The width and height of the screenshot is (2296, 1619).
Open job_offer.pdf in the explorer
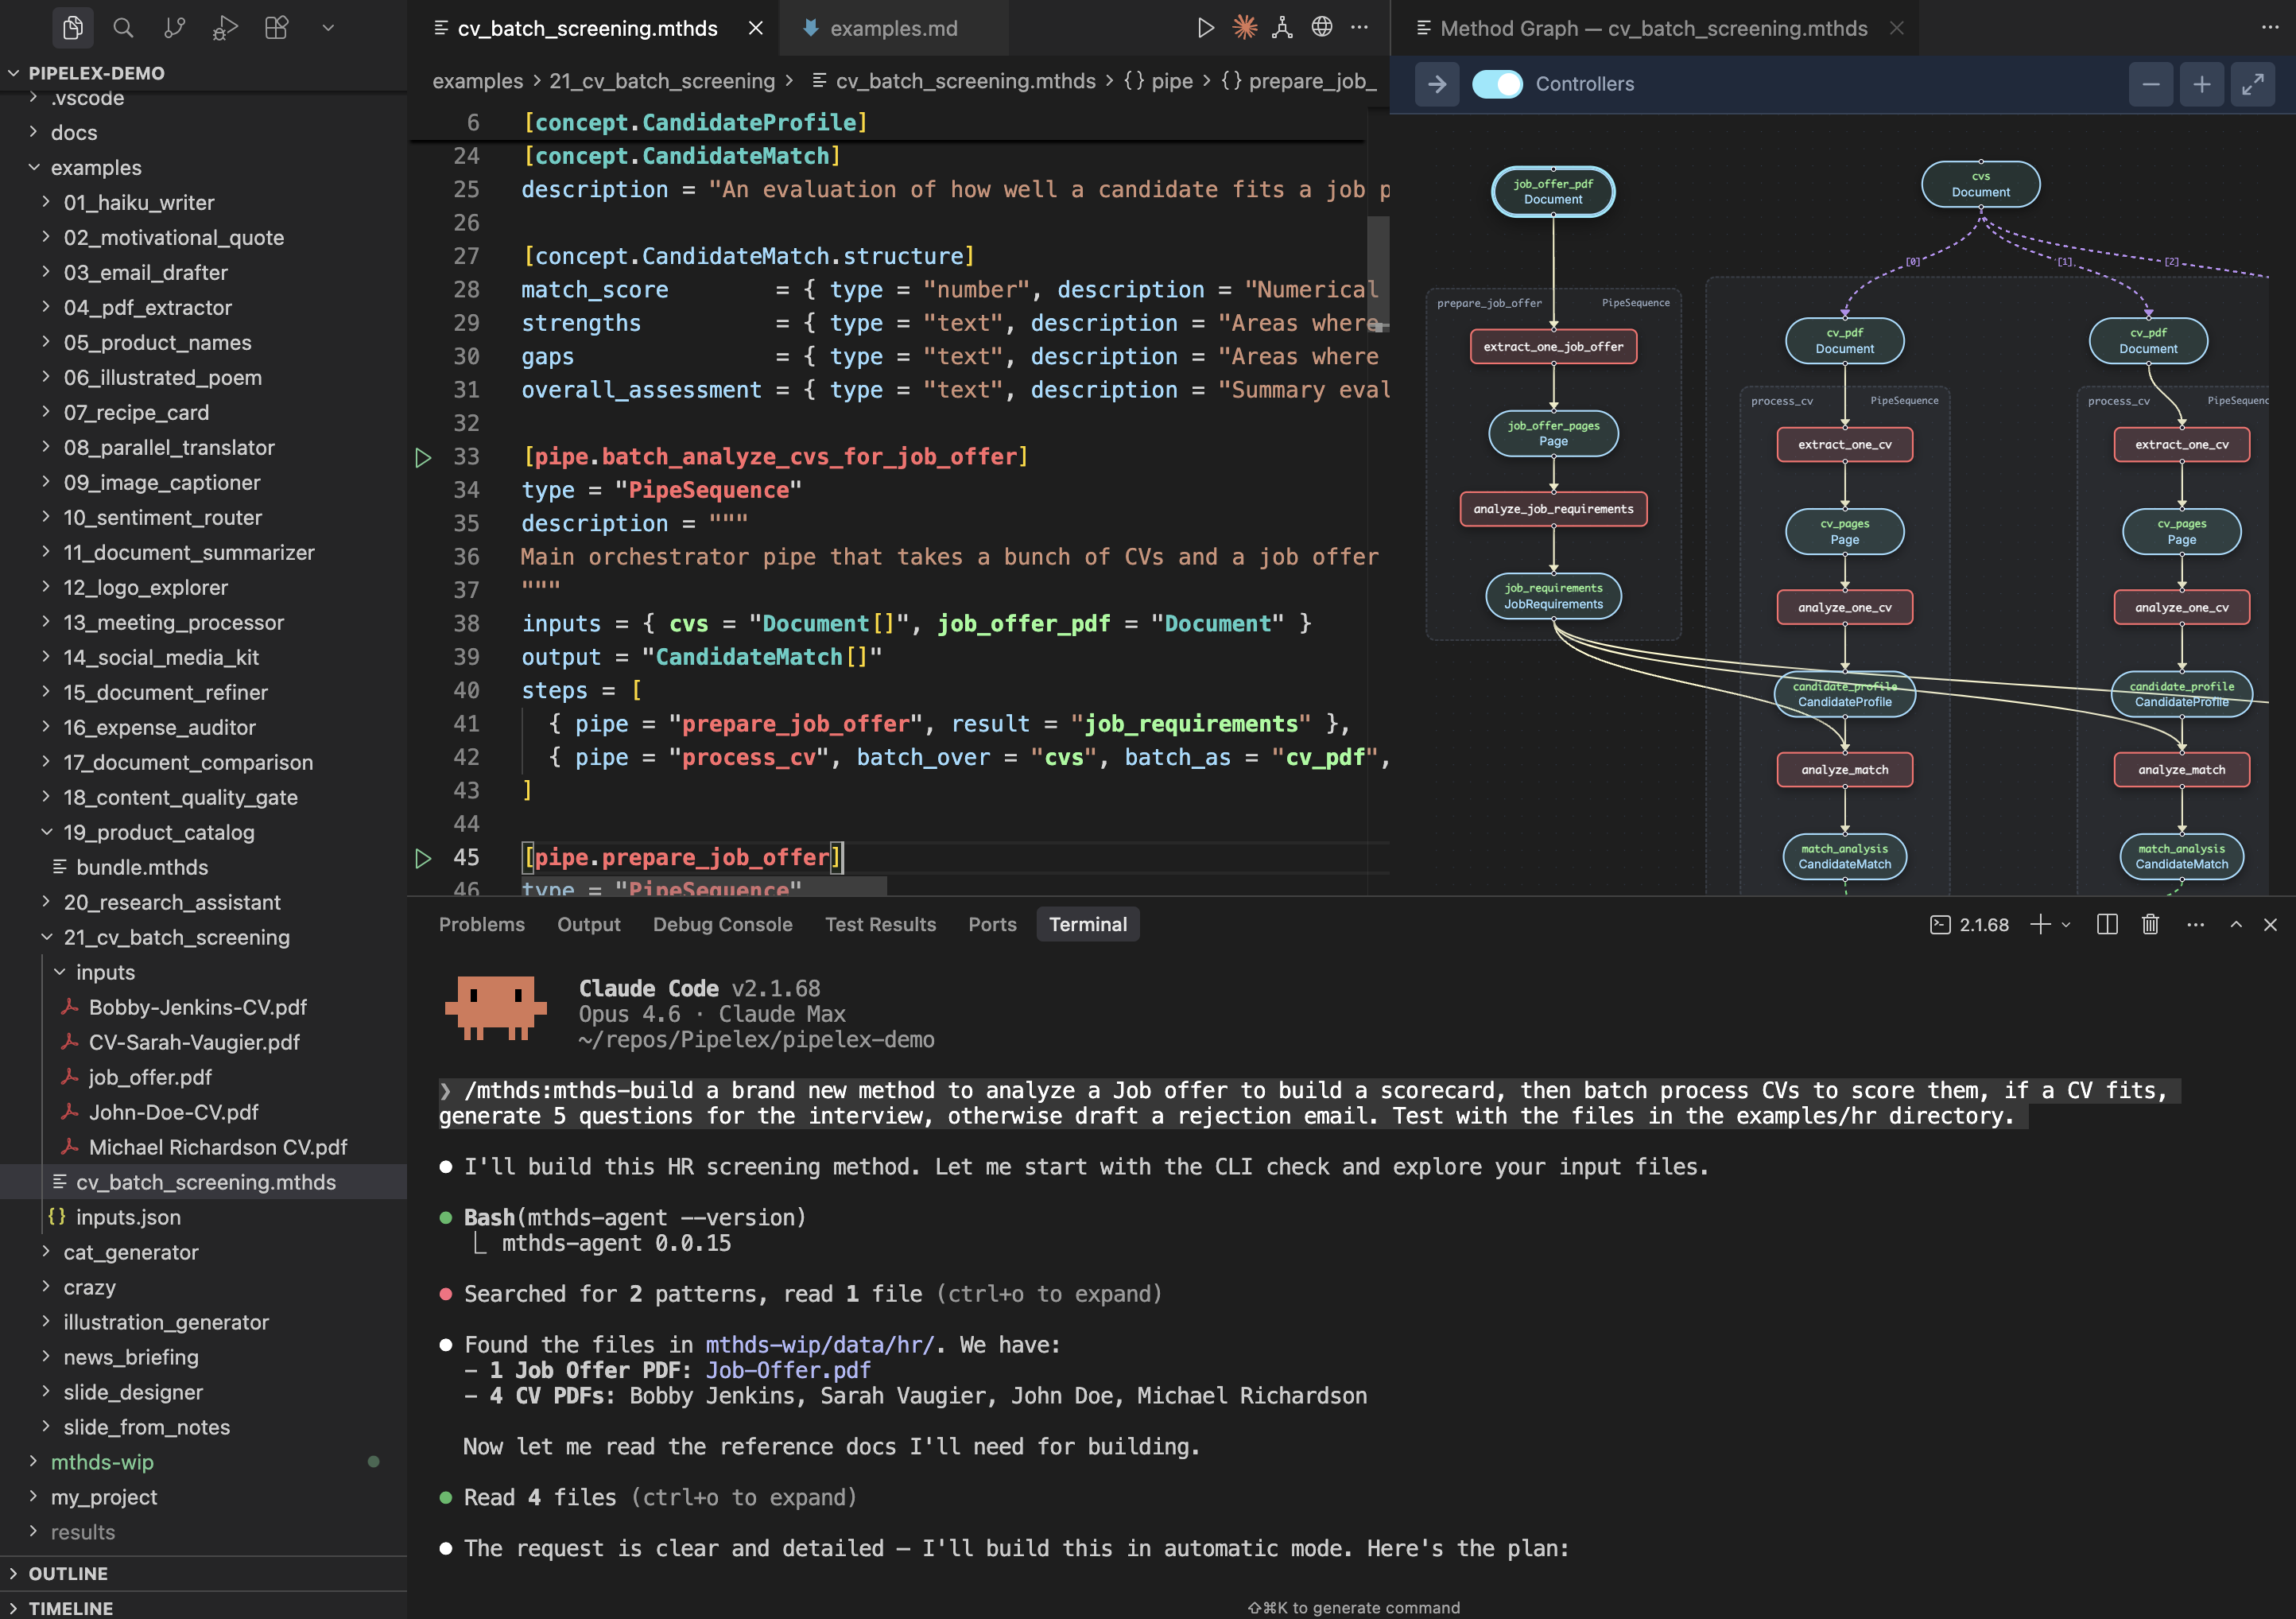[x=150, y=1077]
